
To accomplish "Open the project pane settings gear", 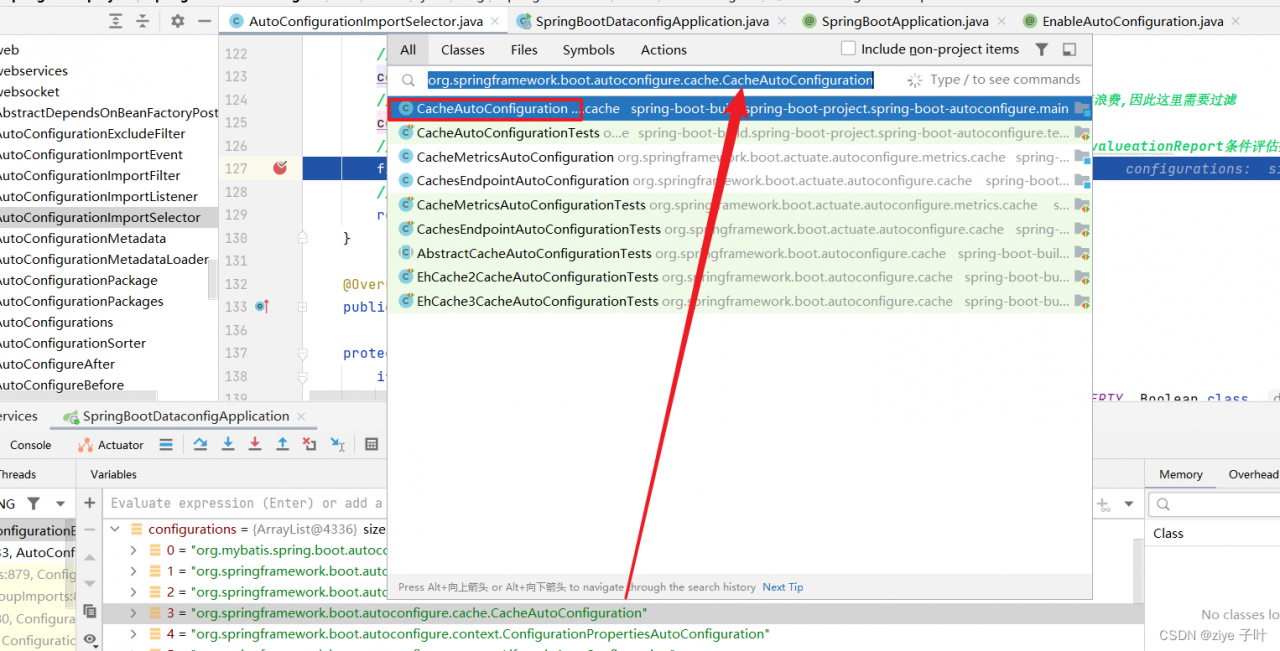I will point(178,21).
